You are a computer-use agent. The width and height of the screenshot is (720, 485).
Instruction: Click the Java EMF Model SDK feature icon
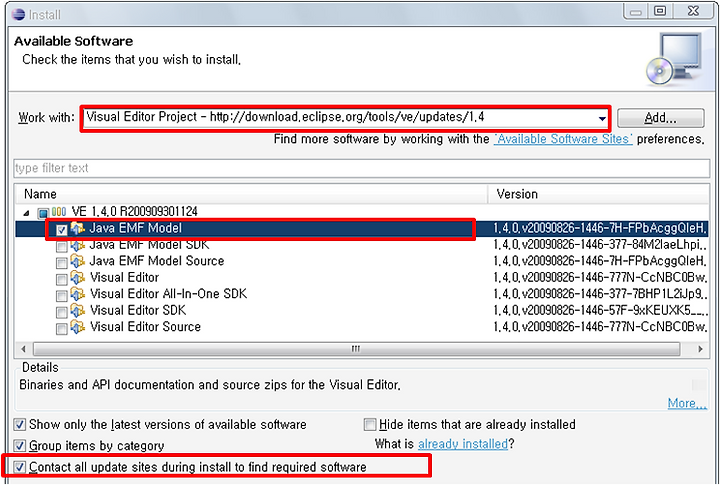(x=78, y=245)
